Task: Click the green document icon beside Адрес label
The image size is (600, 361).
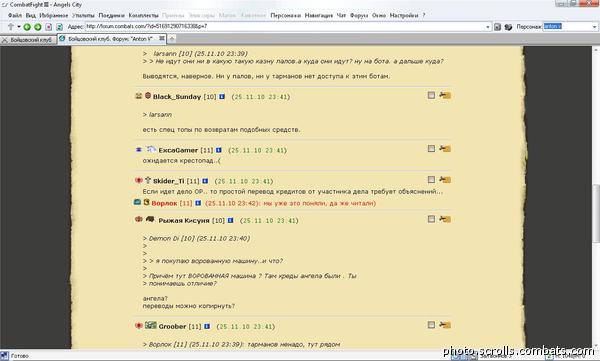Action: (59, 27)
